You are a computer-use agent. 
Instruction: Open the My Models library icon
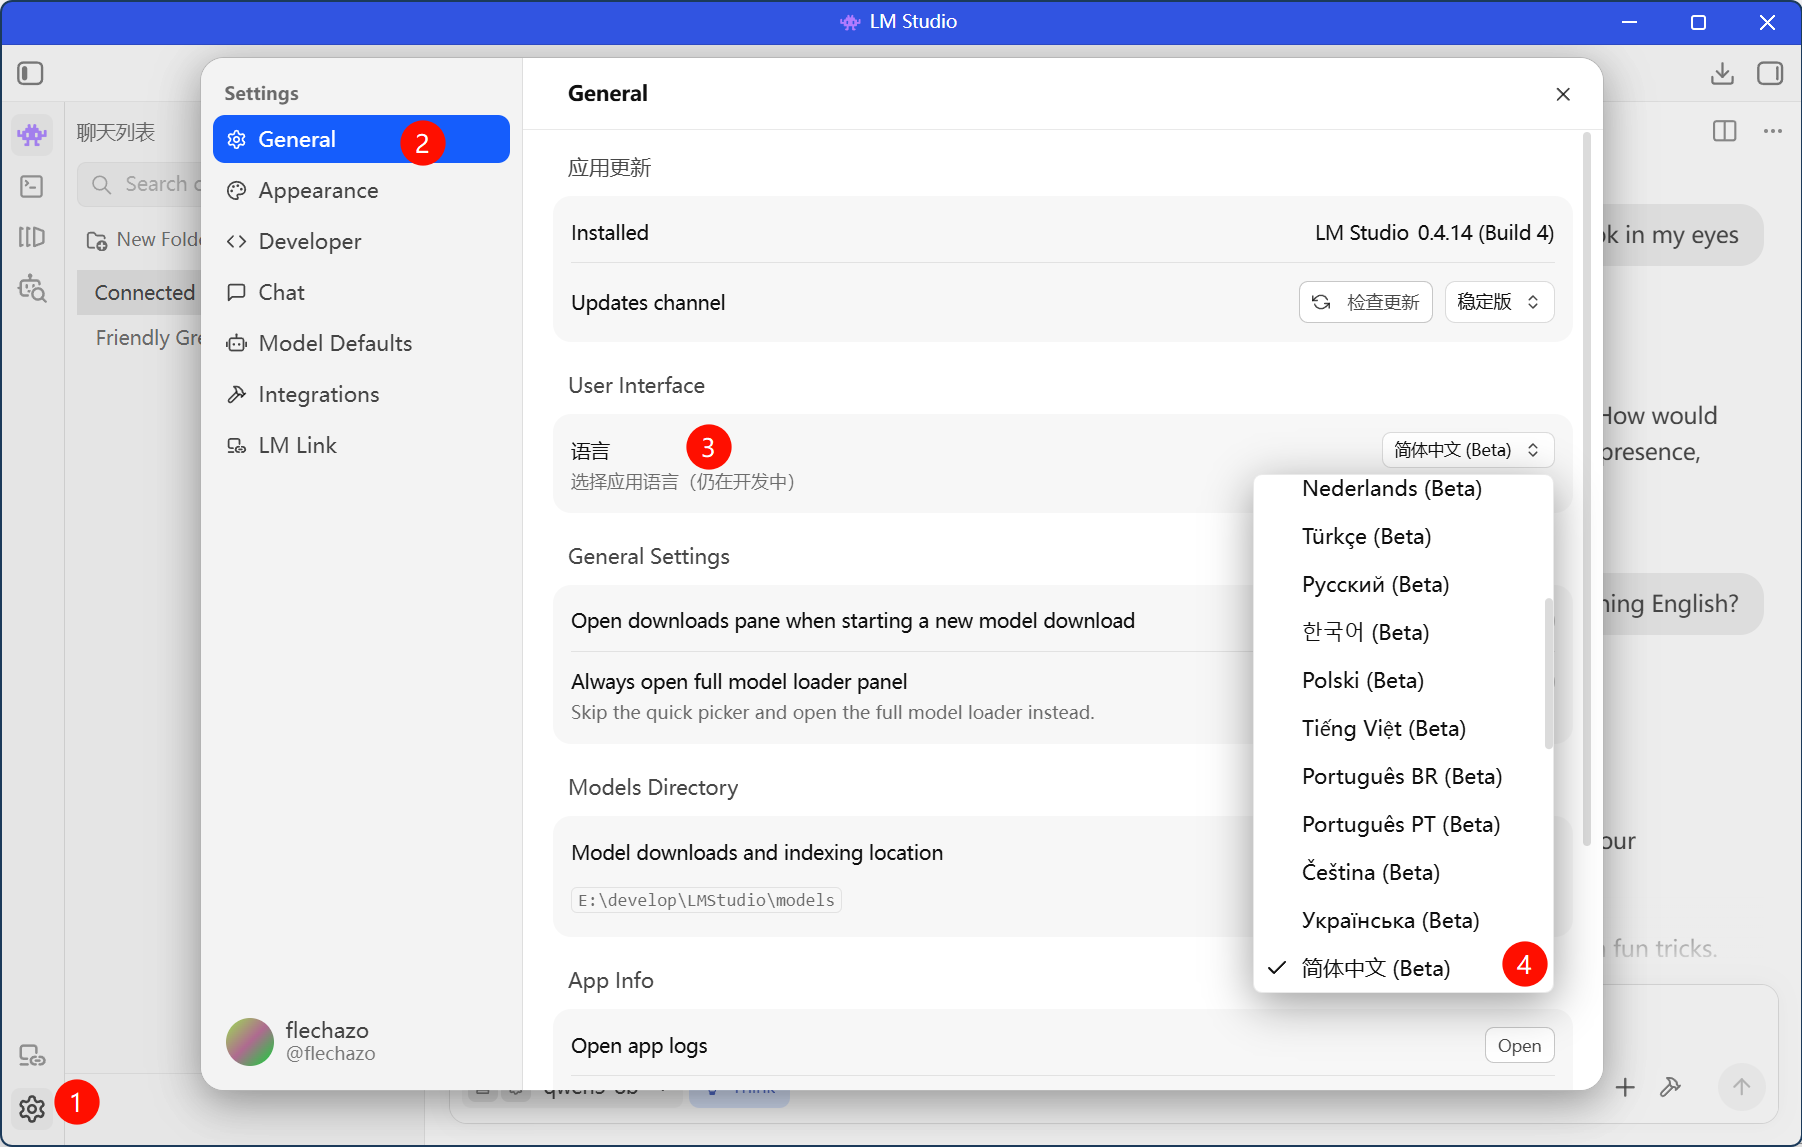click(x=32, y=237)
